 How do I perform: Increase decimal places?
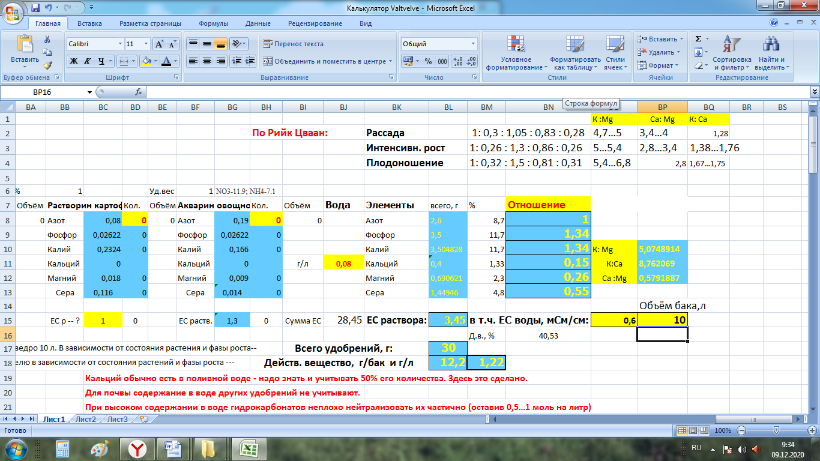click(x=458, y=61)
